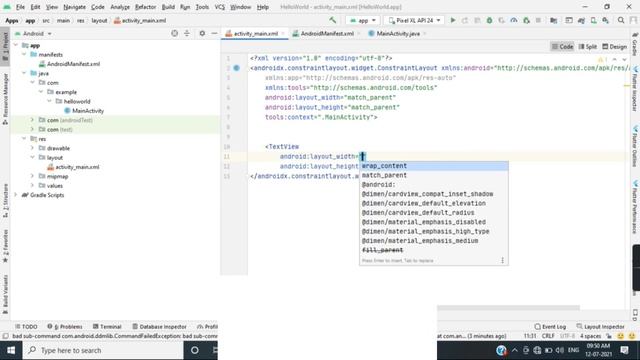
Task: Collapse the java folder
Action: coord(24,73)
